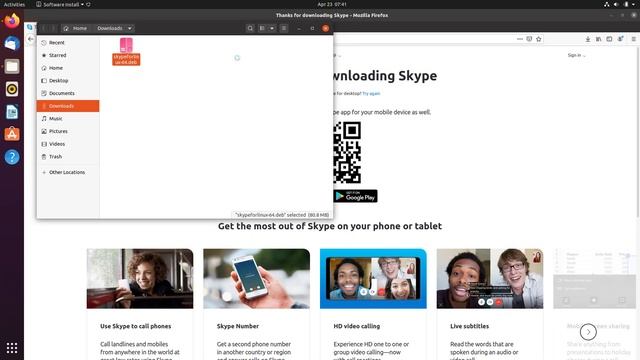Bookmark this page with star icon

point(539,39)
